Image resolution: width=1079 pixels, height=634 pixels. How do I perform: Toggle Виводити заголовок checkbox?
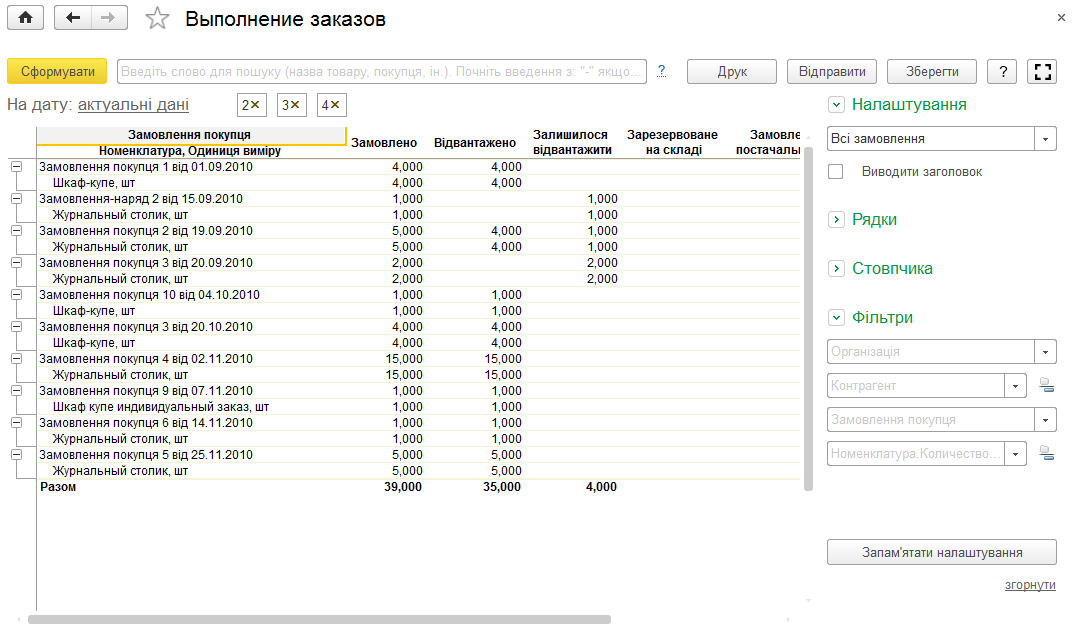[x=835, y=171]
